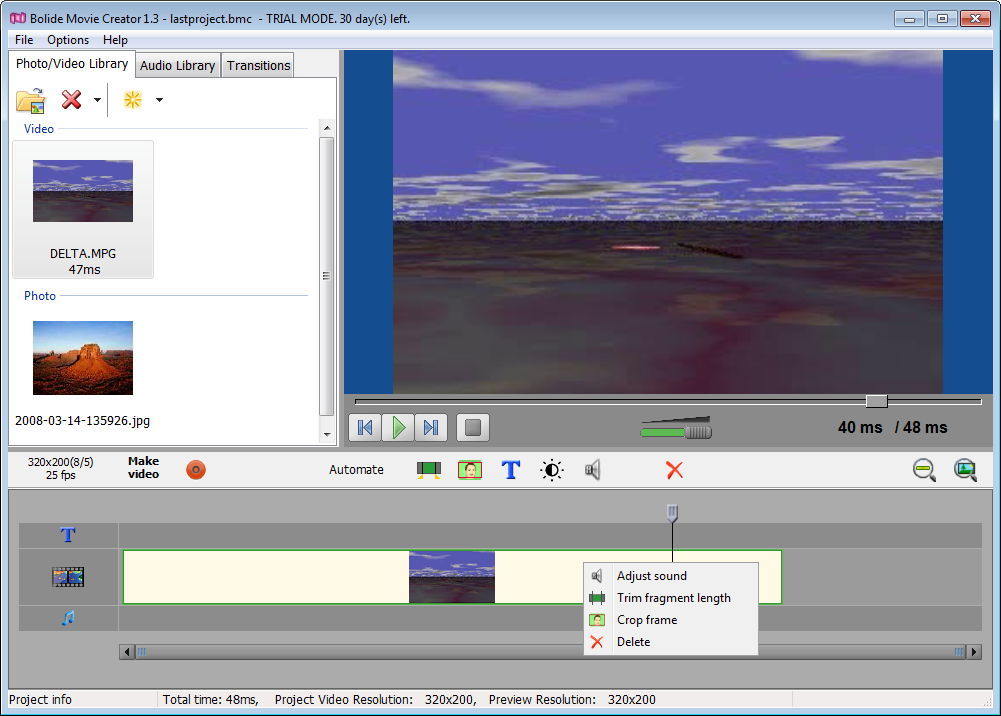Viewport: 1001px width, 716px height.
Task: Click the preview seek slider handle
Action: [877, 401]
